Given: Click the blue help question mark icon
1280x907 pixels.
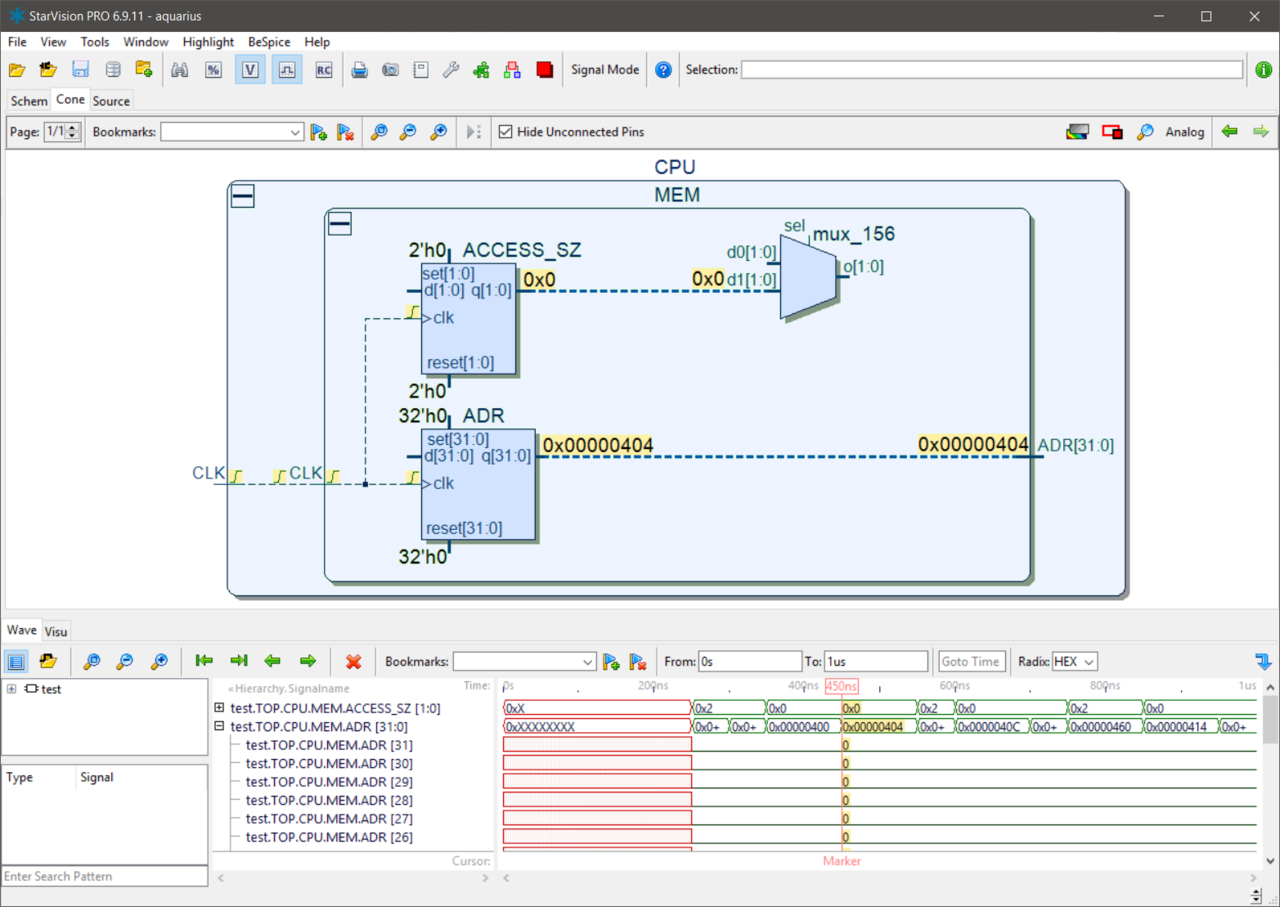Looking at the screenshot, I should (663, 70).
